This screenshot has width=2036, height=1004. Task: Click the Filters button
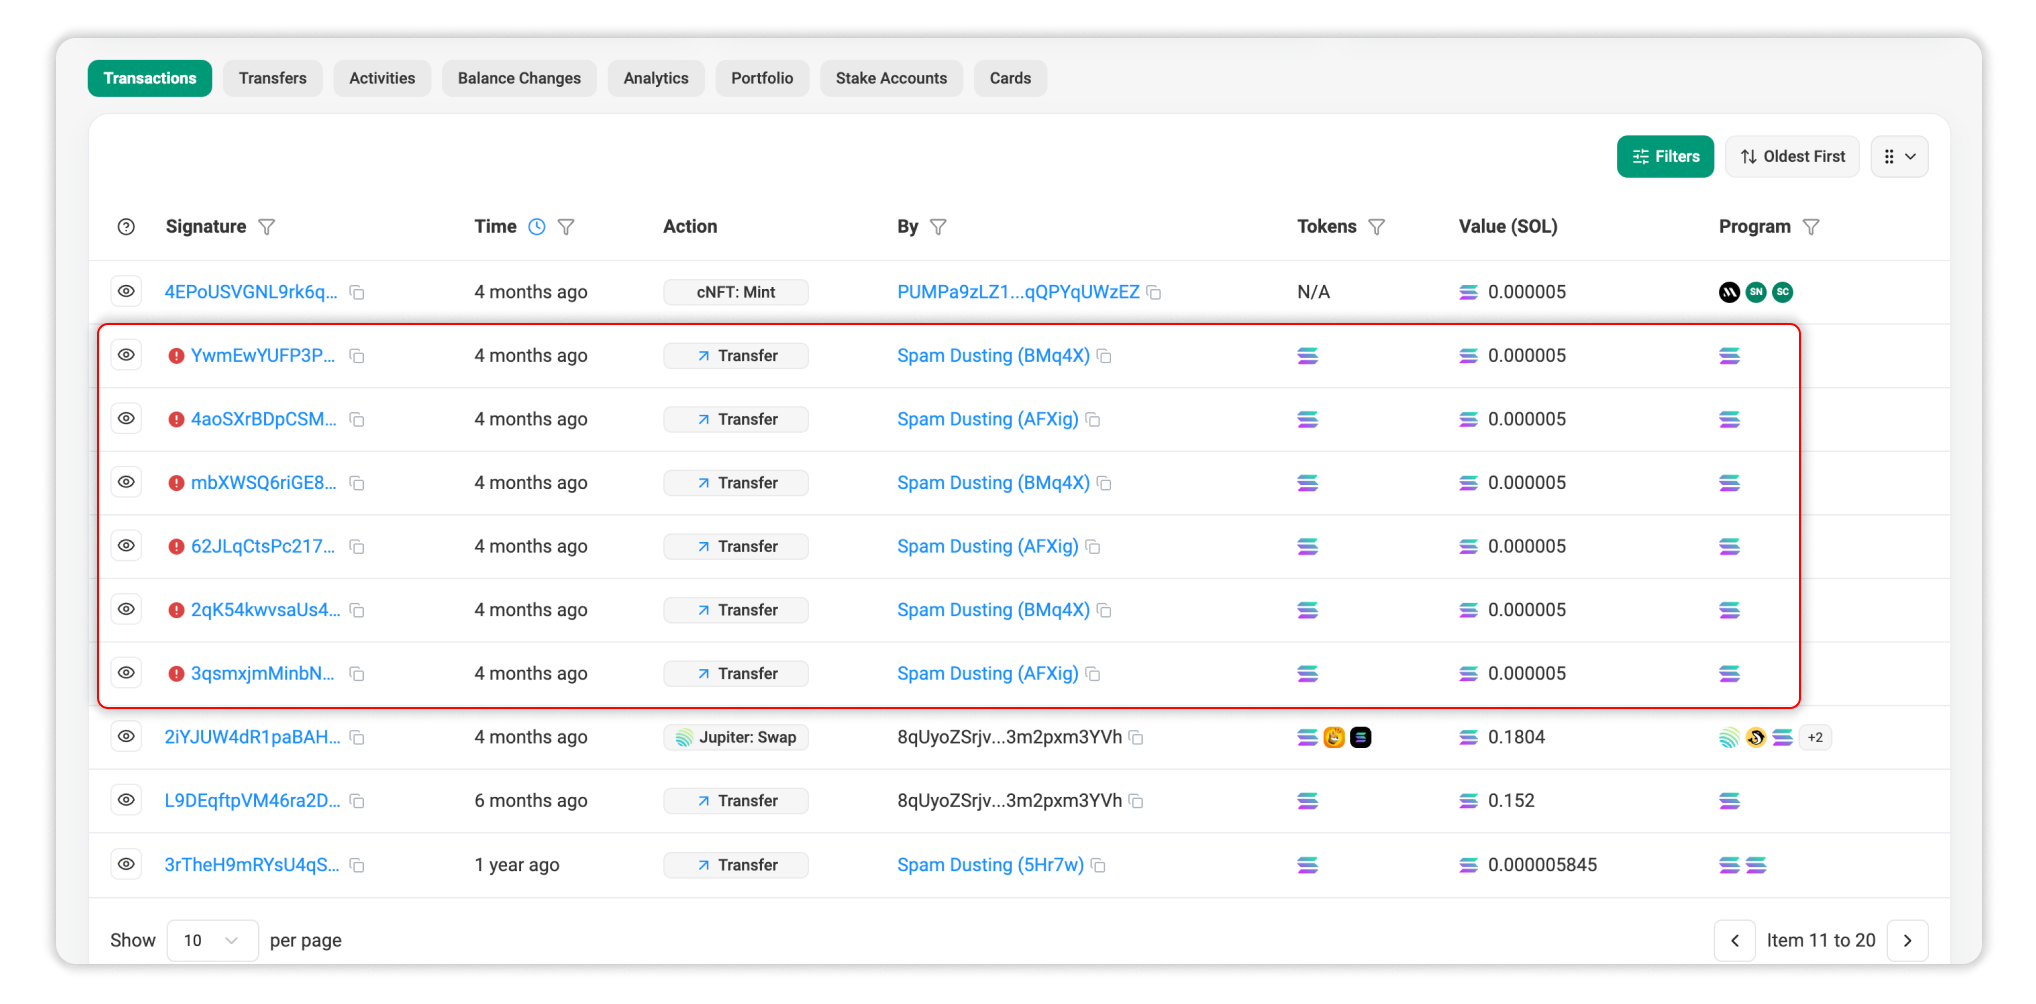[1665, 157]
